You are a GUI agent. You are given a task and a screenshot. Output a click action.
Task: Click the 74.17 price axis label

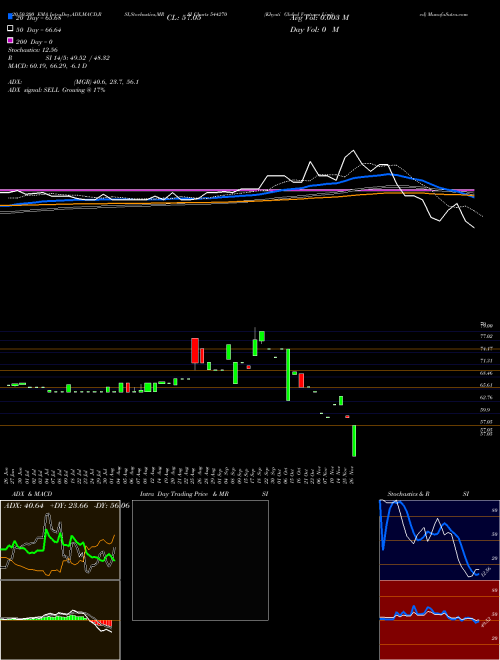pyautogui.click(x=487, y=349)
